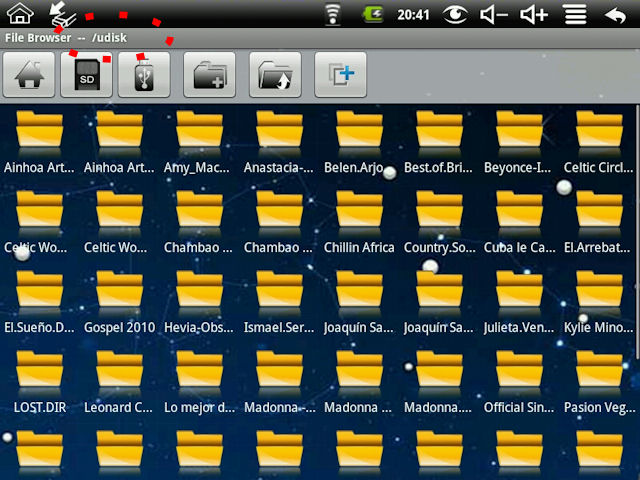The width and height of the screenshot is (640, 480).
Task: Open the Gospel 2010 folder
Action: tap(120, 302)
